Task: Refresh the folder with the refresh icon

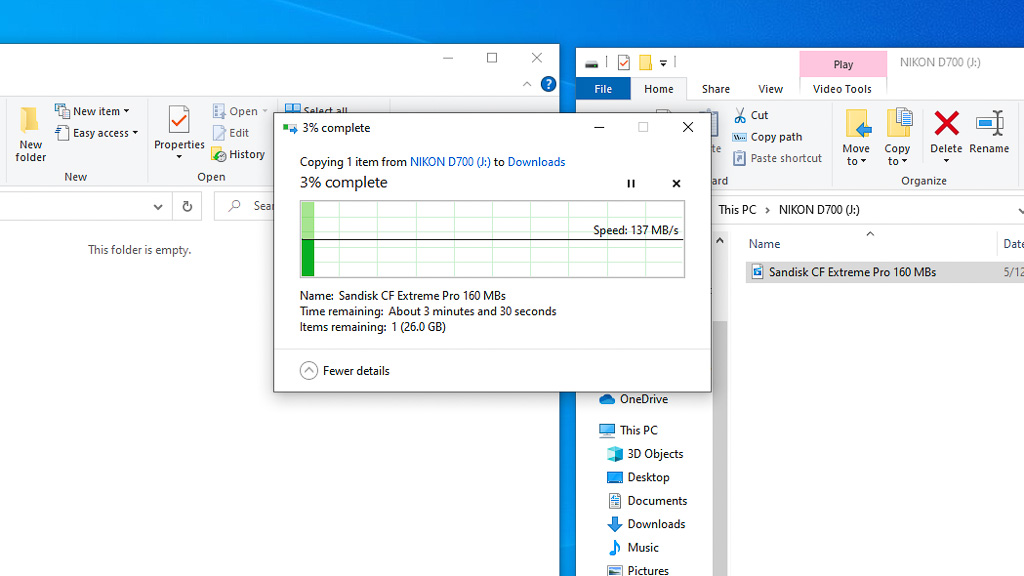Action: 187,206
